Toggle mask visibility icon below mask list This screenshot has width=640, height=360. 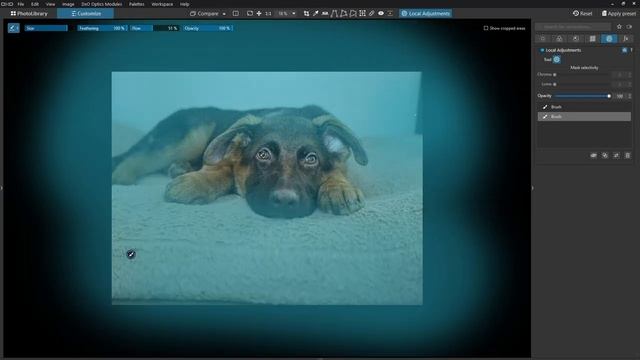coord(593,156)
